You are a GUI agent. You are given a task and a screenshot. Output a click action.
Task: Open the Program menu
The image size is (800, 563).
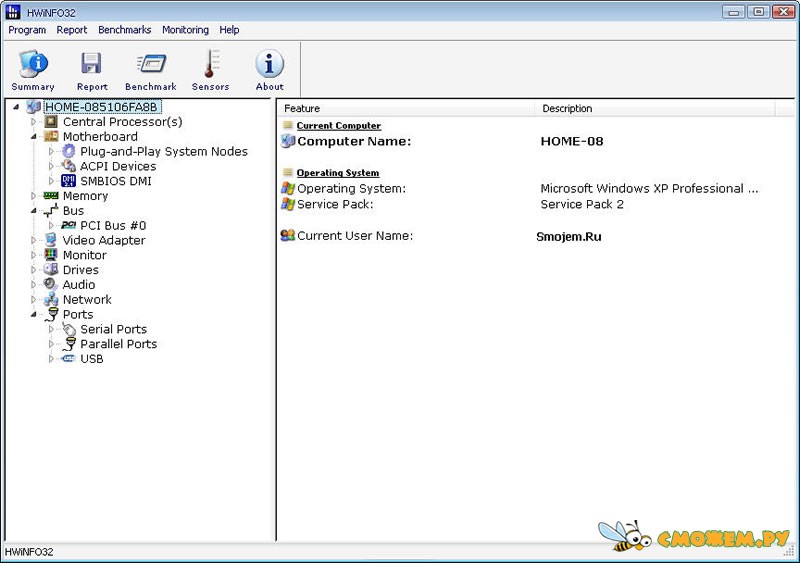coord(27,30)
